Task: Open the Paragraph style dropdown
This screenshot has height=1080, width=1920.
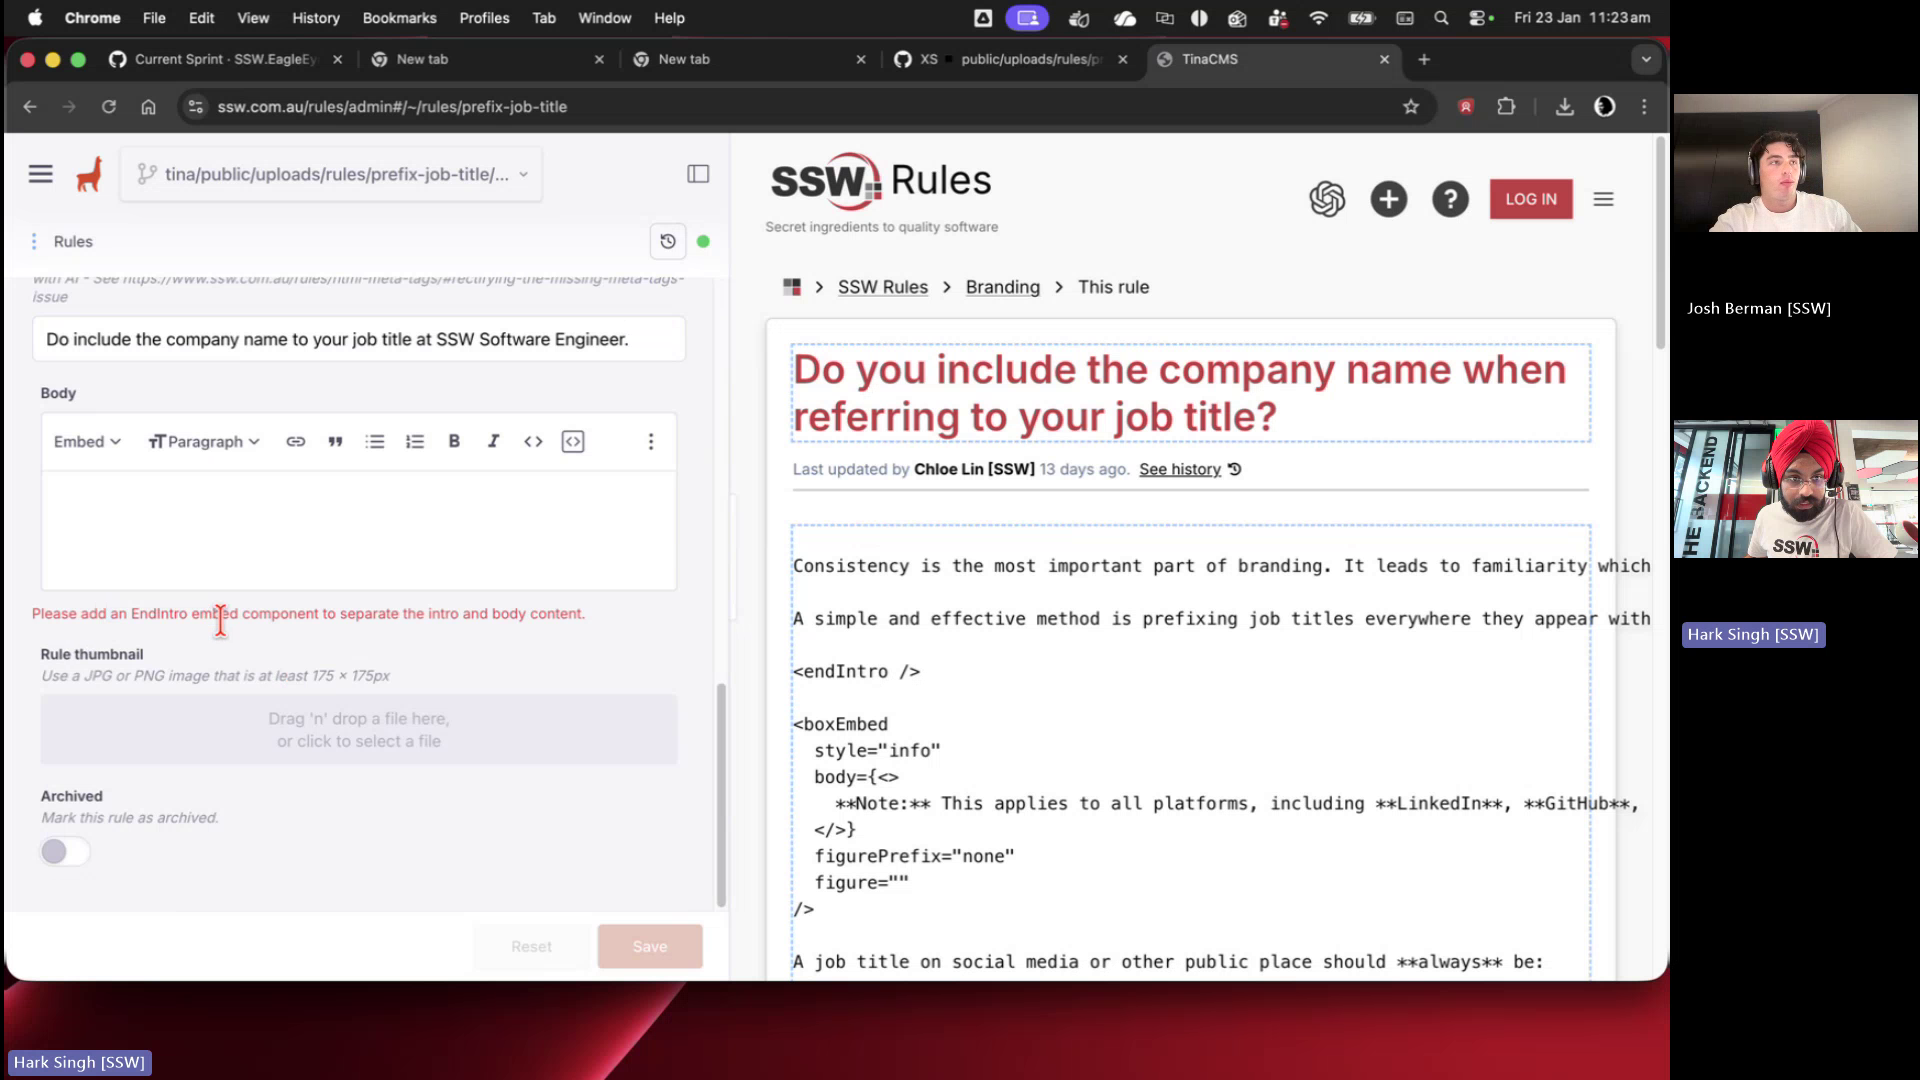Action: point(204,441)
